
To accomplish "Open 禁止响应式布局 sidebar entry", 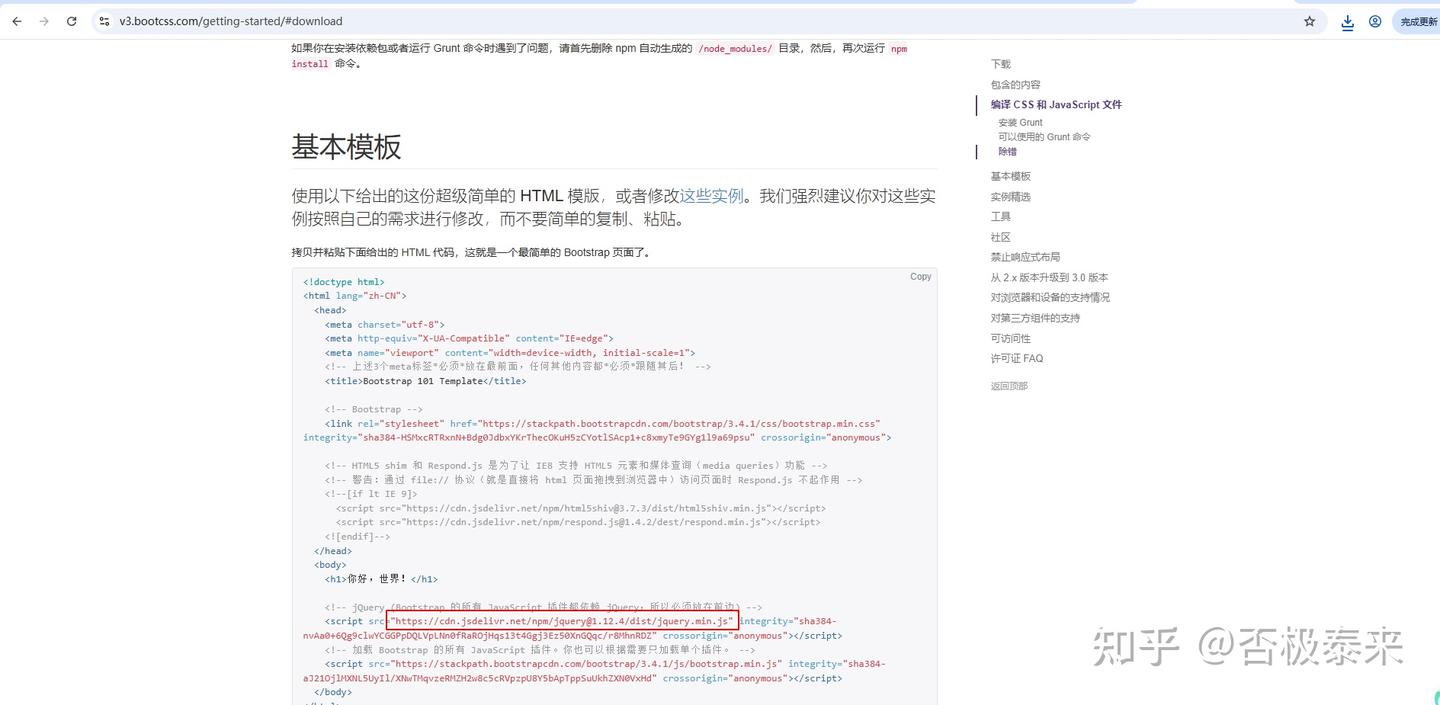I will 1025,257.
